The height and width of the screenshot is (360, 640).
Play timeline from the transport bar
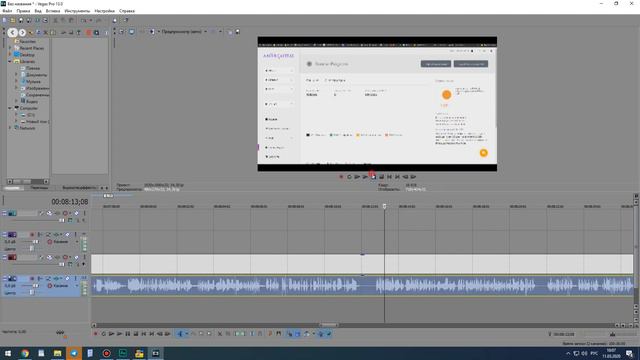[120, 334]
